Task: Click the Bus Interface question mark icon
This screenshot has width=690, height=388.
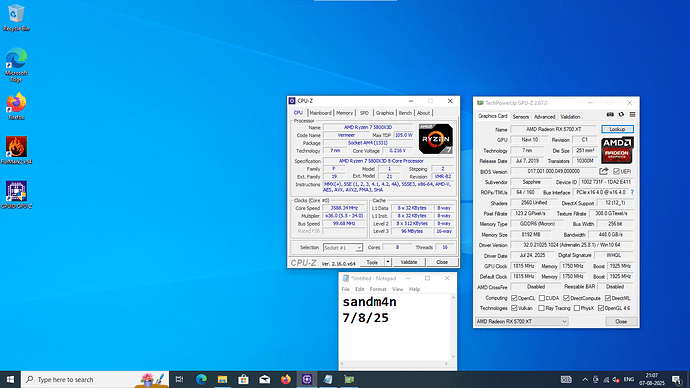Action: [632, 192]
